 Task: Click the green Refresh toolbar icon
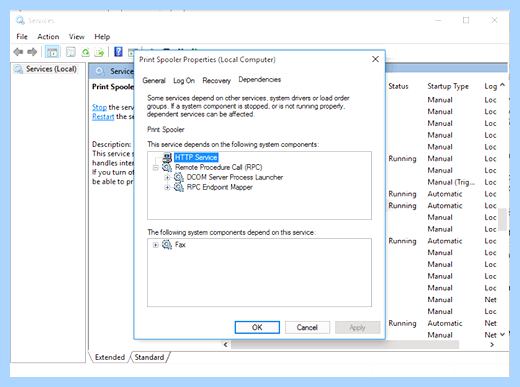click(x=86, y=52)
